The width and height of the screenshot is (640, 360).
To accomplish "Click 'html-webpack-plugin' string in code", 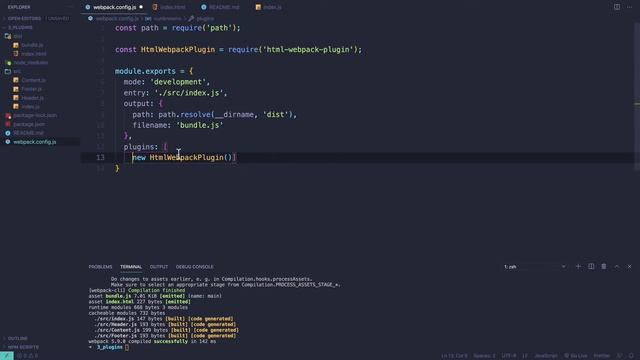I will click(308, 49).
